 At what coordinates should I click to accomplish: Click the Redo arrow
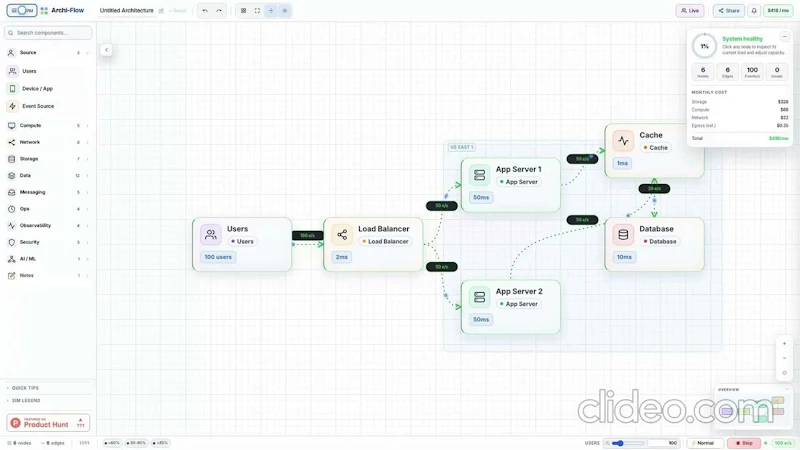pyautogui.click(x=219, y=11)
